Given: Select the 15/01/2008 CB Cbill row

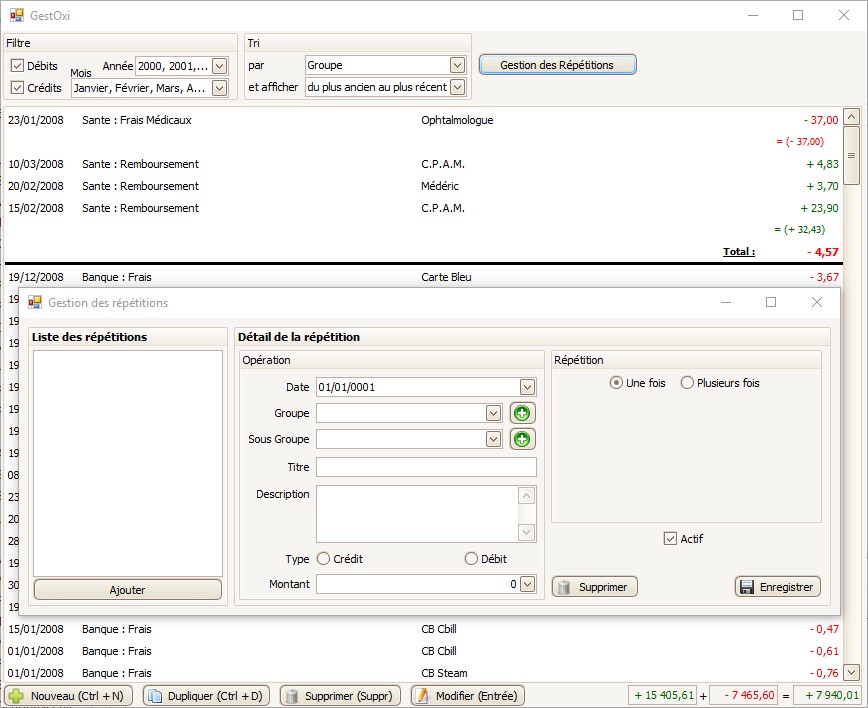Looking at the screenshot, I should (x=423, y=629).
